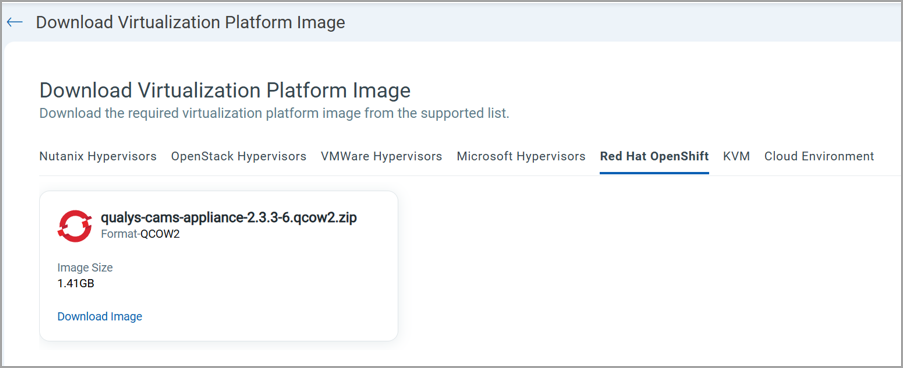Click the Download Image link

pyautogui.click(x=100, y=316)
